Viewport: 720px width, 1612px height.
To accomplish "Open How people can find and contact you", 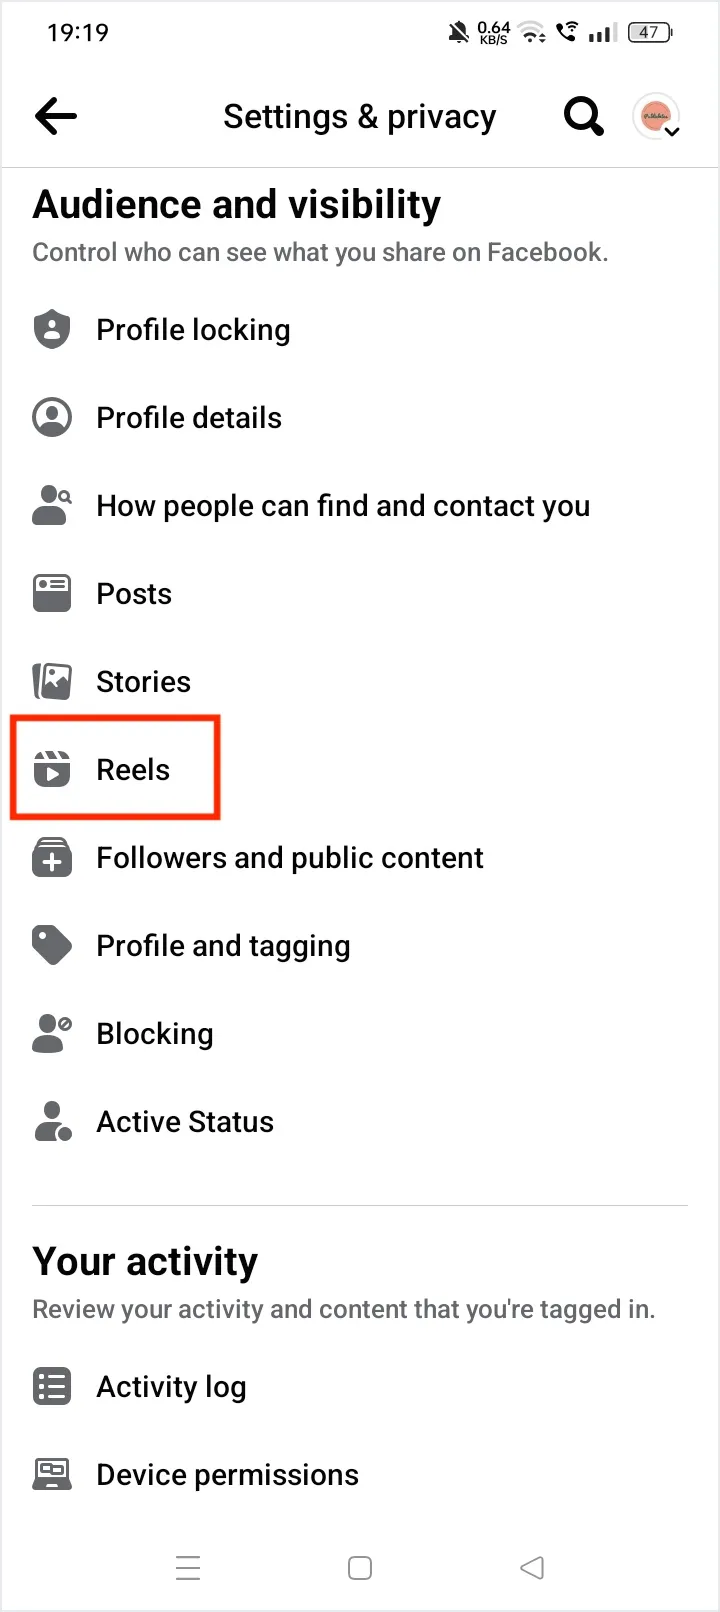I will 343,506.
